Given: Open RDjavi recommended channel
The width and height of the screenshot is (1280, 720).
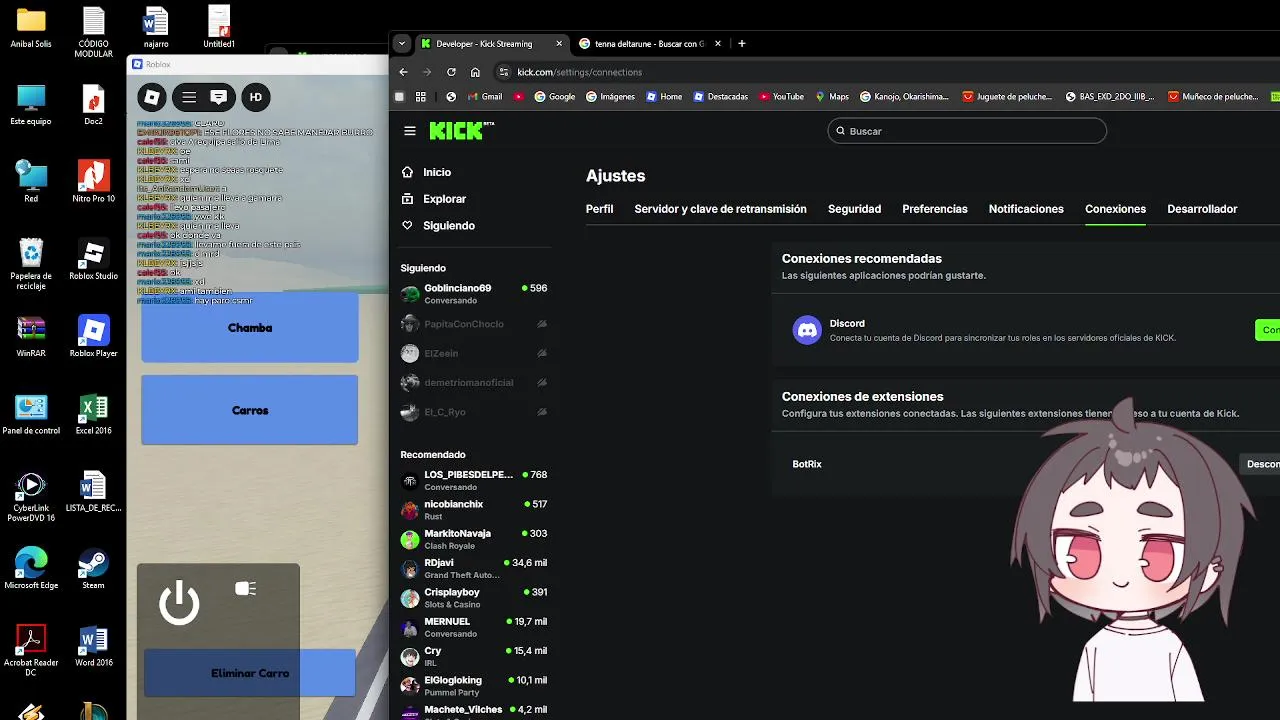Looking at the screenshot, I should 474,569.
